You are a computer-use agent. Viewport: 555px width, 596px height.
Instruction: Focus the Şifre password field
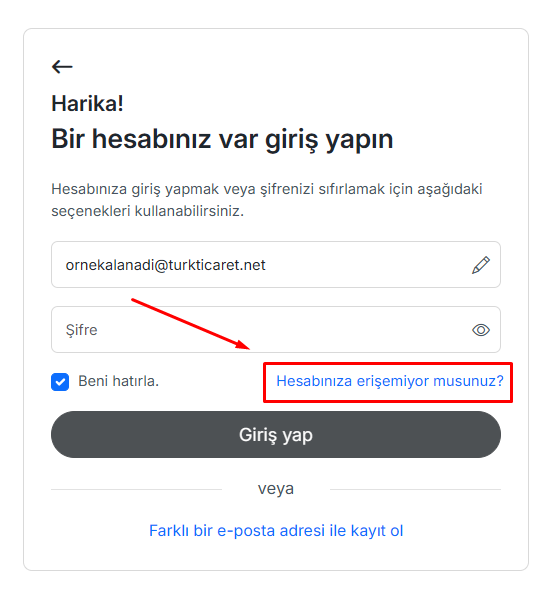276,330
